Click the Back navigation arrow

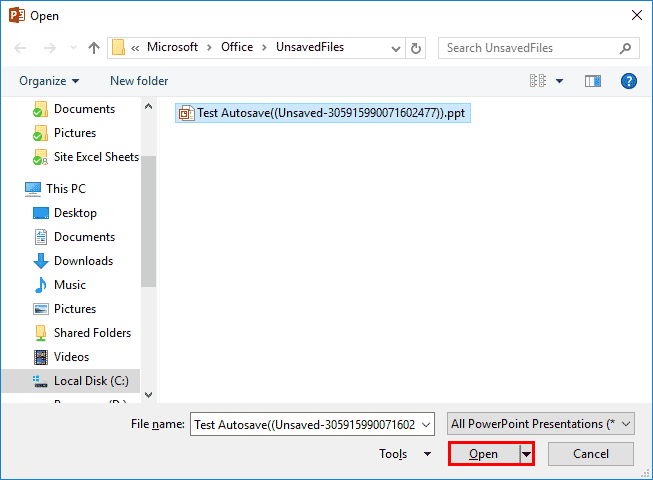20,48
